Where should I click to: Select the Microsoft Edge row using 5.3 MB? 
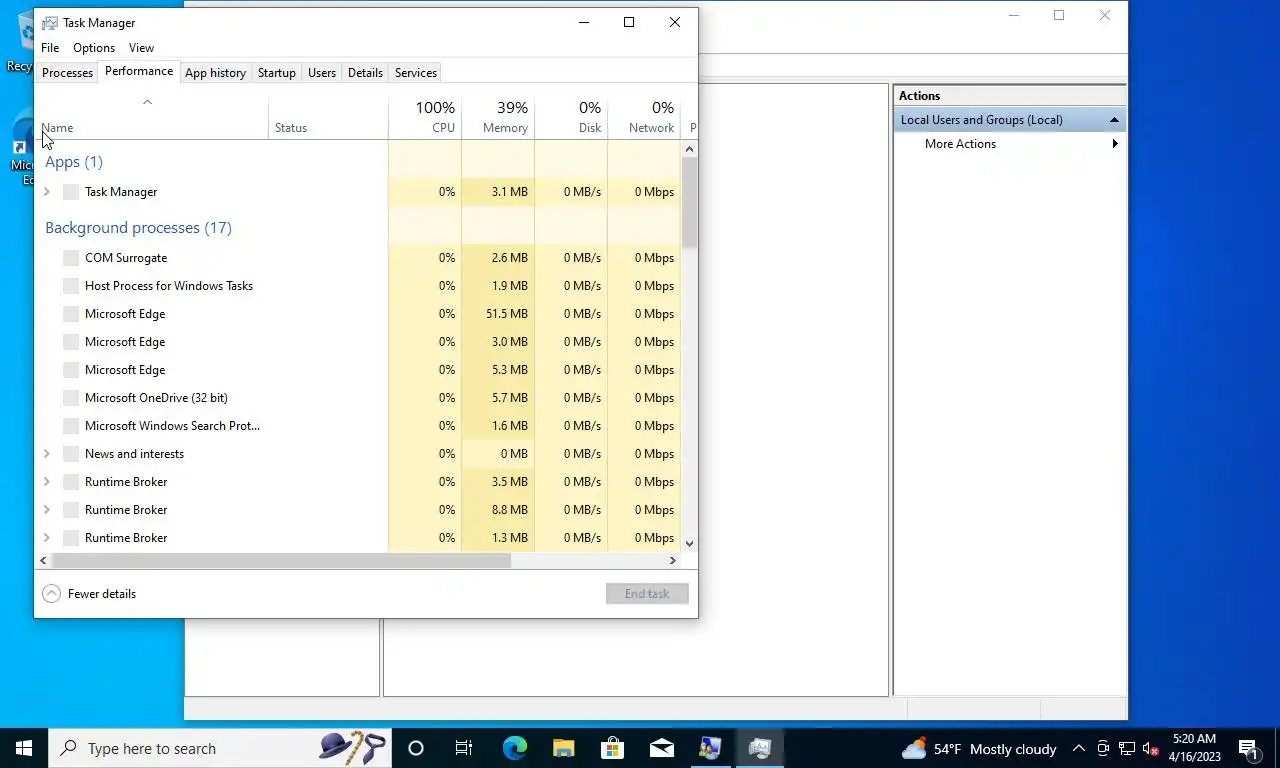pyautogui.click(x=358, y=370)
